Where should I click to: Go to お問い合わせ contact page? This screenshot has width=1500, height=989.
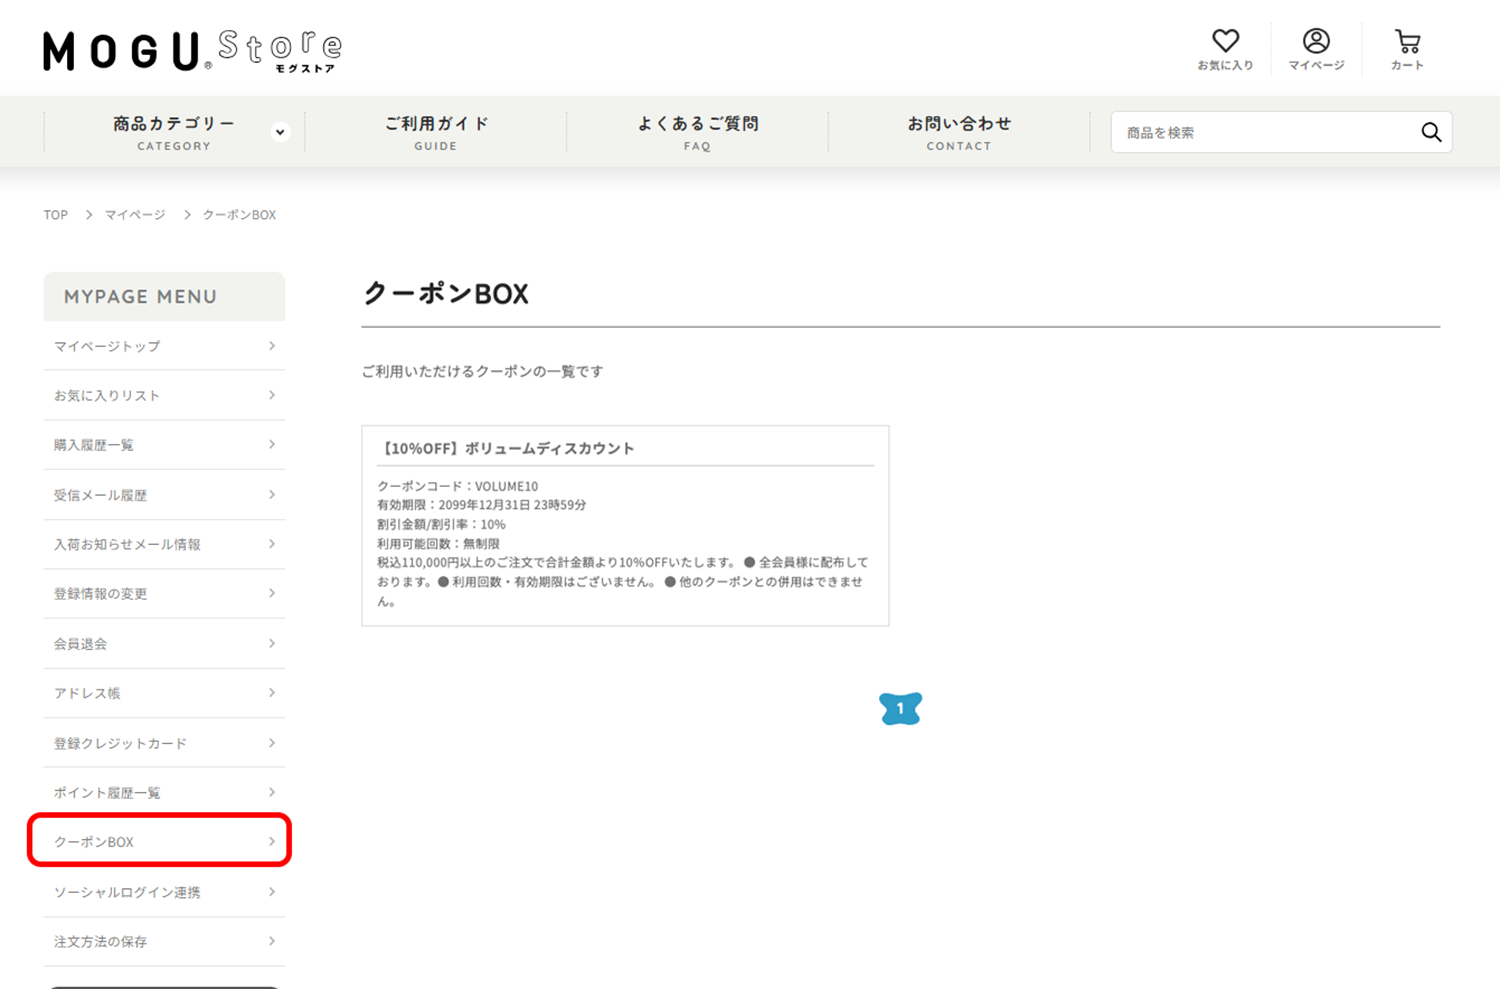958,132
